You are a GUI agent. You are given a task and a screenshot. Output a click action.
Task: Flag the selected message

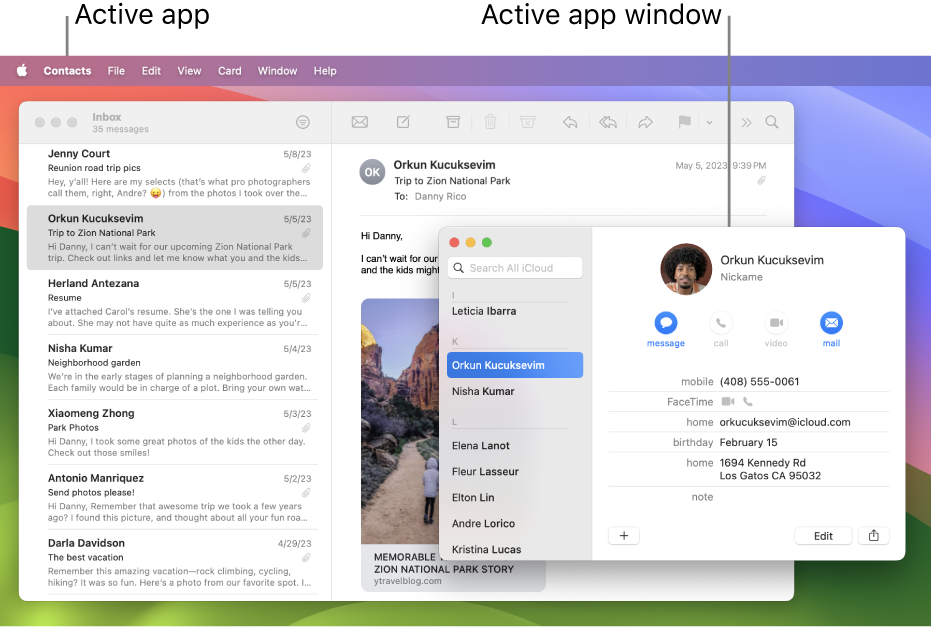coord(684,121)
